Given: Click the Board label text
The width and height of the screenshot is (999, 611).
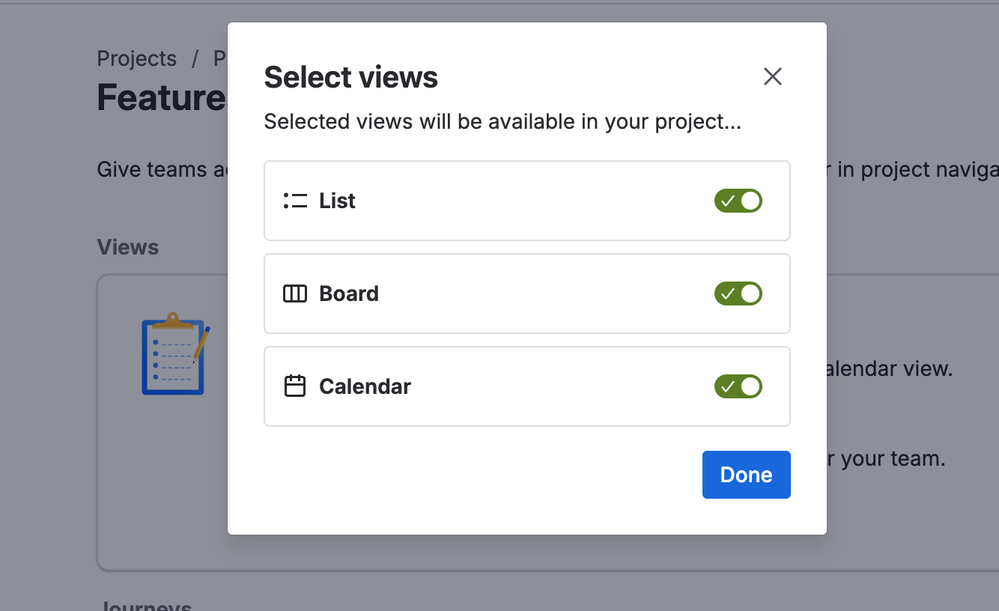Looking at the screenshot, I should [348, 294].
